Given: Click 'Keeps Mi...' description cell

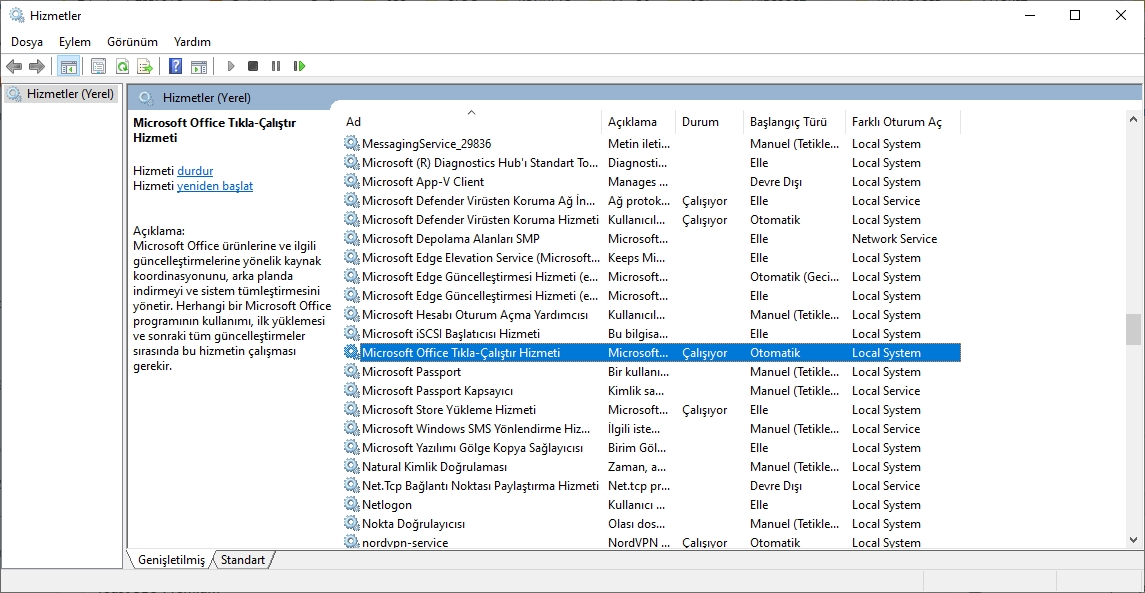Looking at the screenshot, I should (x=634, y=258).
